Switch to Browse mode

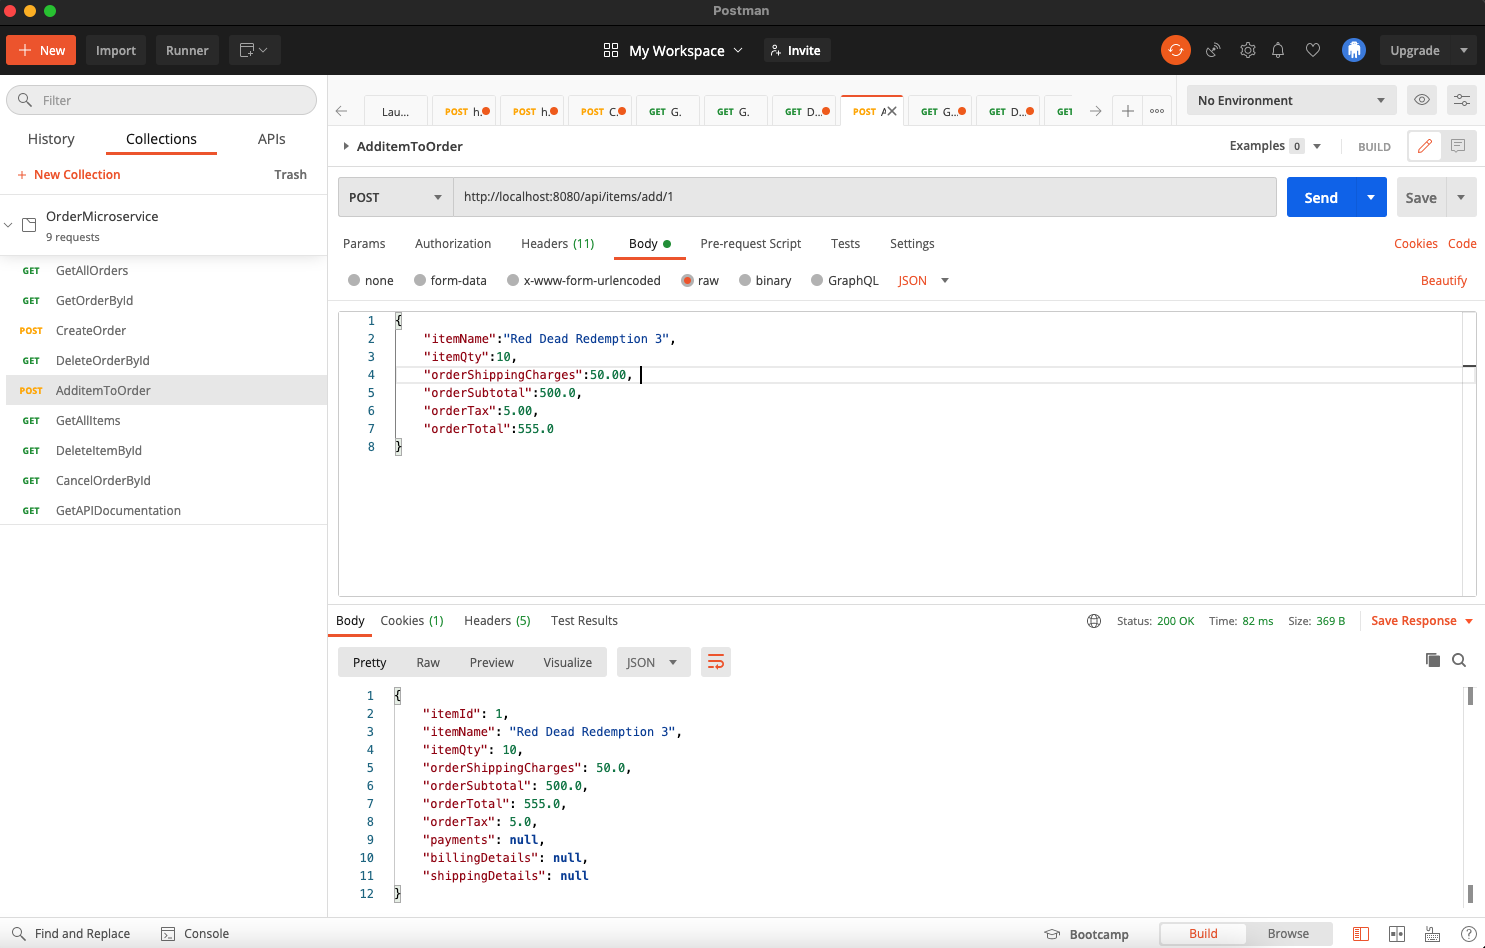(1288, 934)
